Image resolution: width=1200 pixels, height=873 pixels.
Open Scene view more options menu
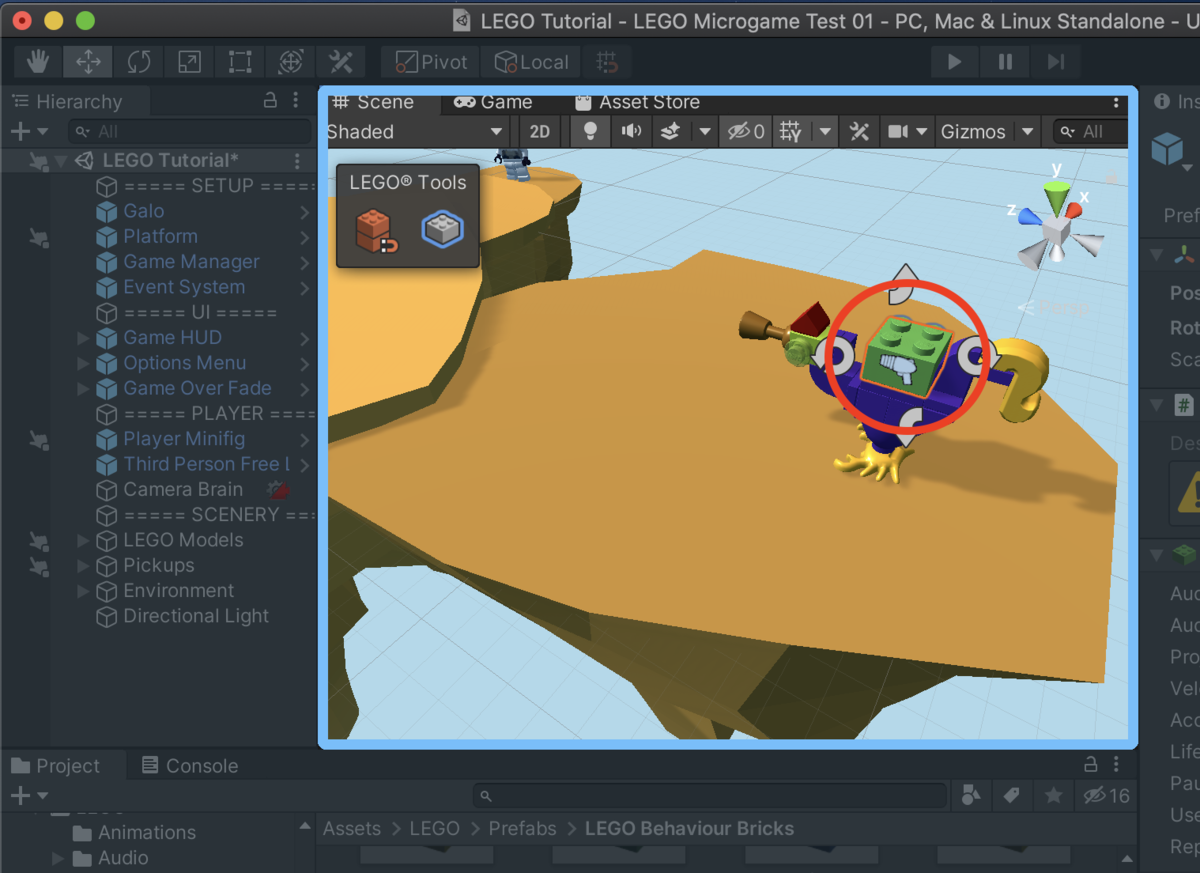point(1117,102)
